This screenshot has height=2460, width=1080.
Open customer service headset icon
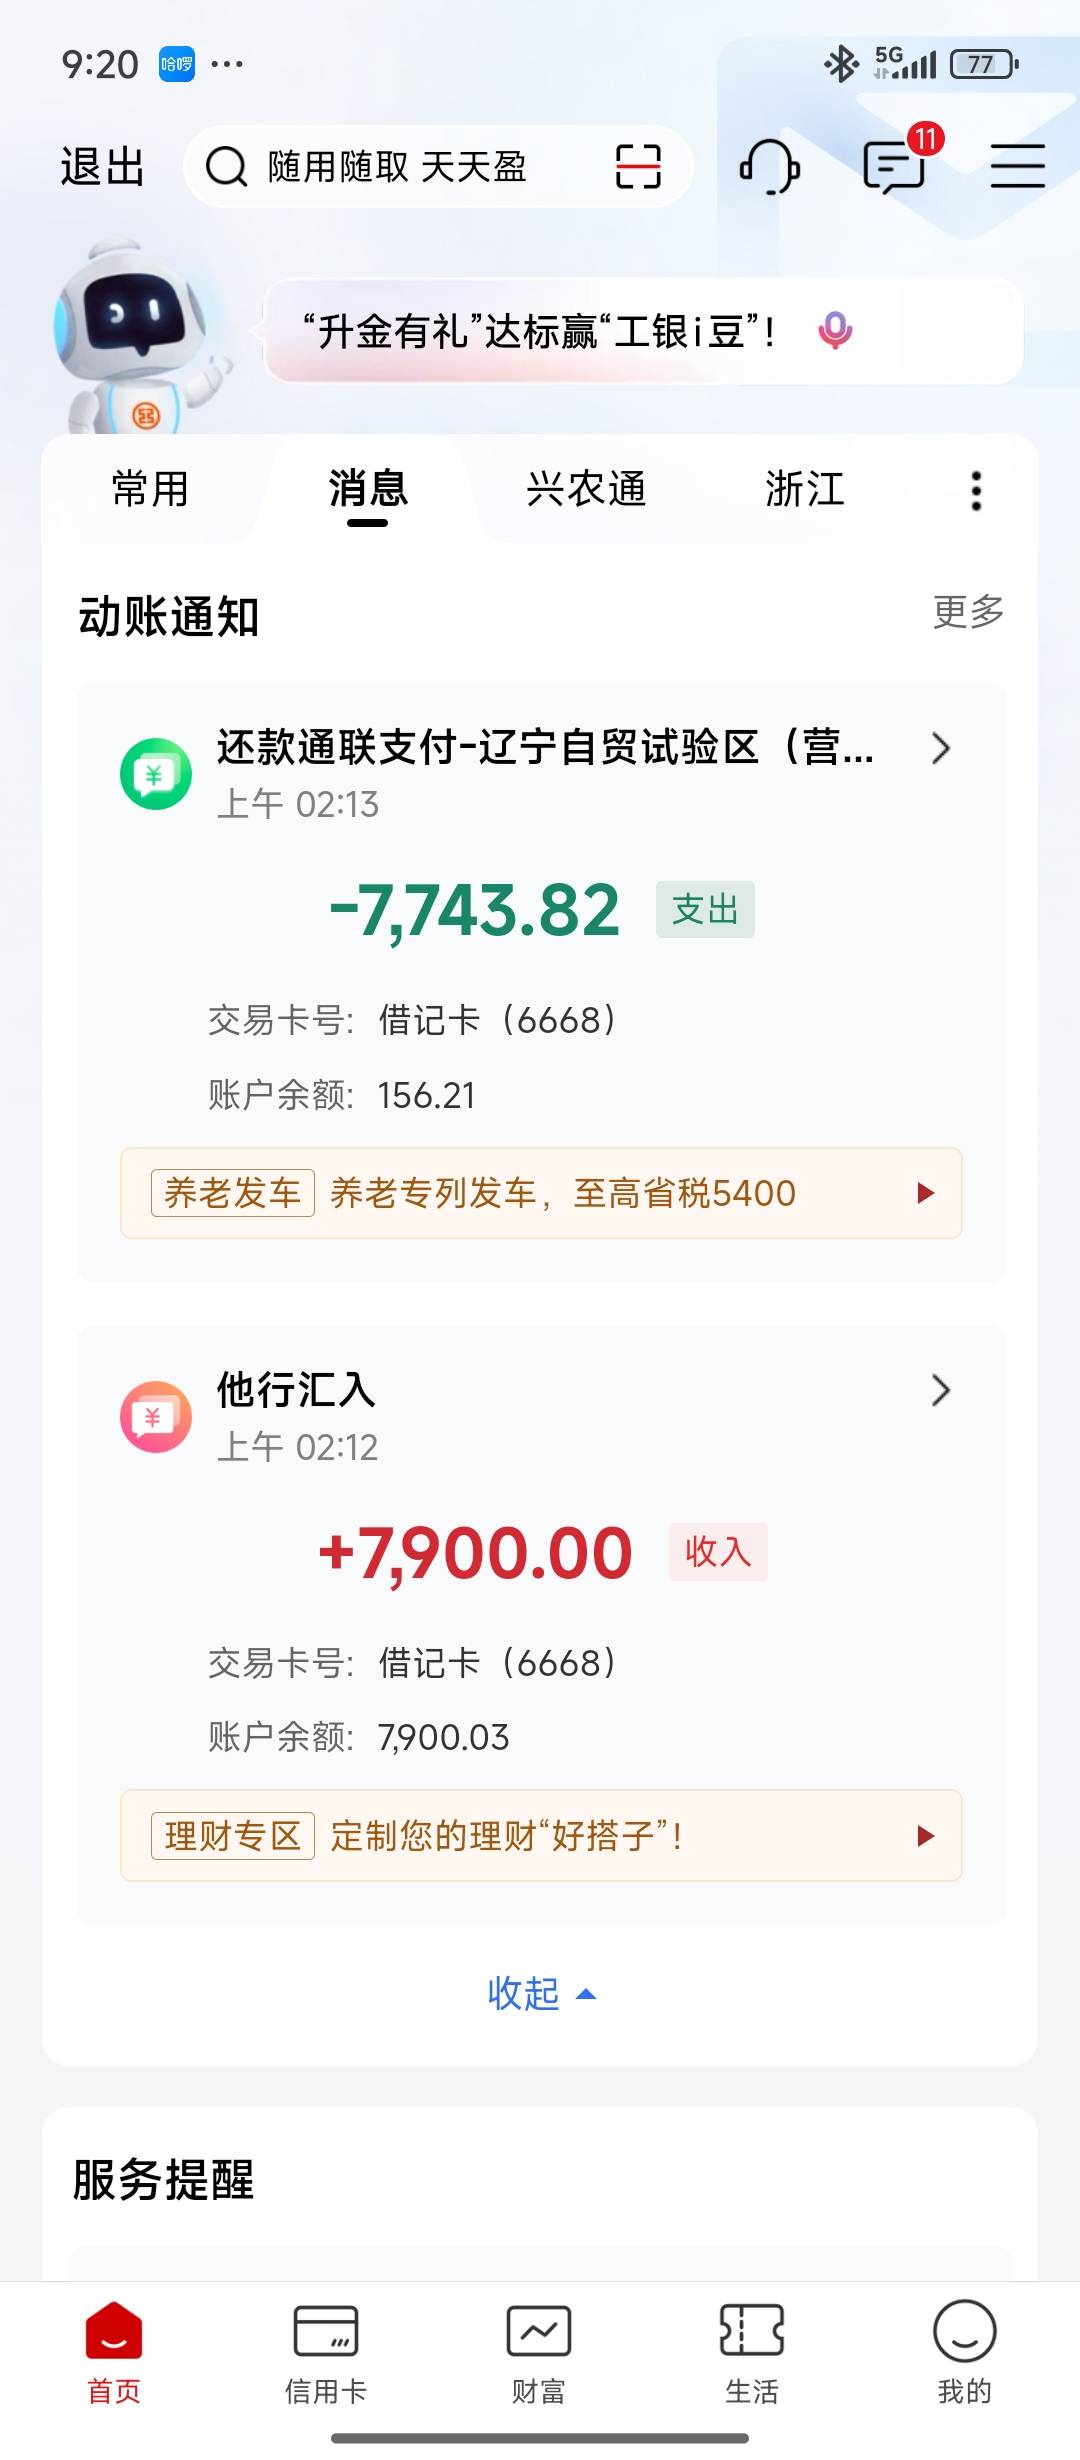click(769, 166)
